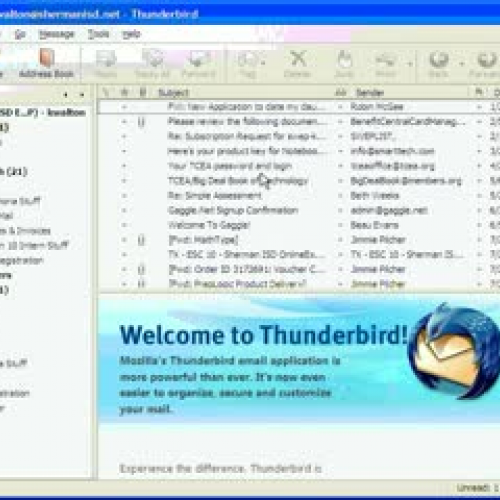Open the Print button dropdown arrow
Screen dimensions: 500x500
point(410,63)
